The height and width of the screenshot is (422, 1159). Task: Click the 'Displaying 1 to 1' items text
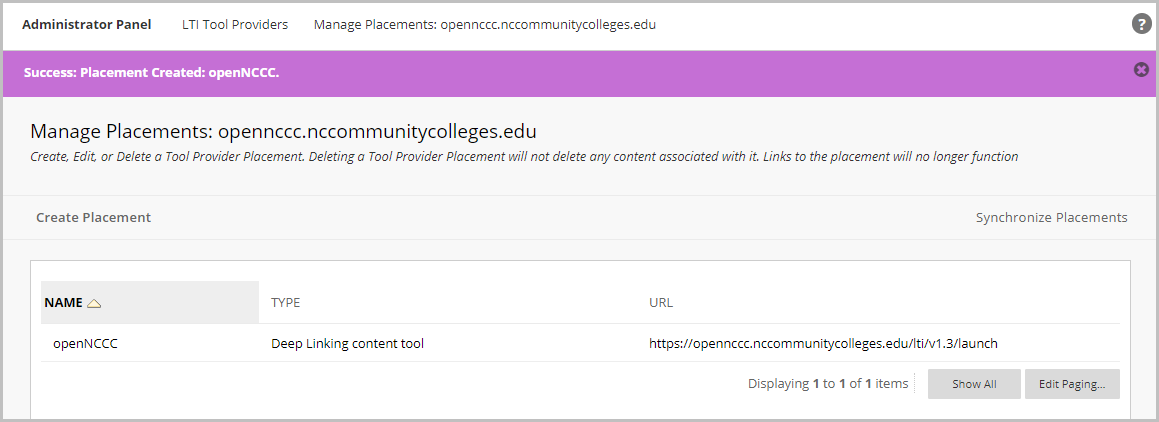tap(827, 384)
